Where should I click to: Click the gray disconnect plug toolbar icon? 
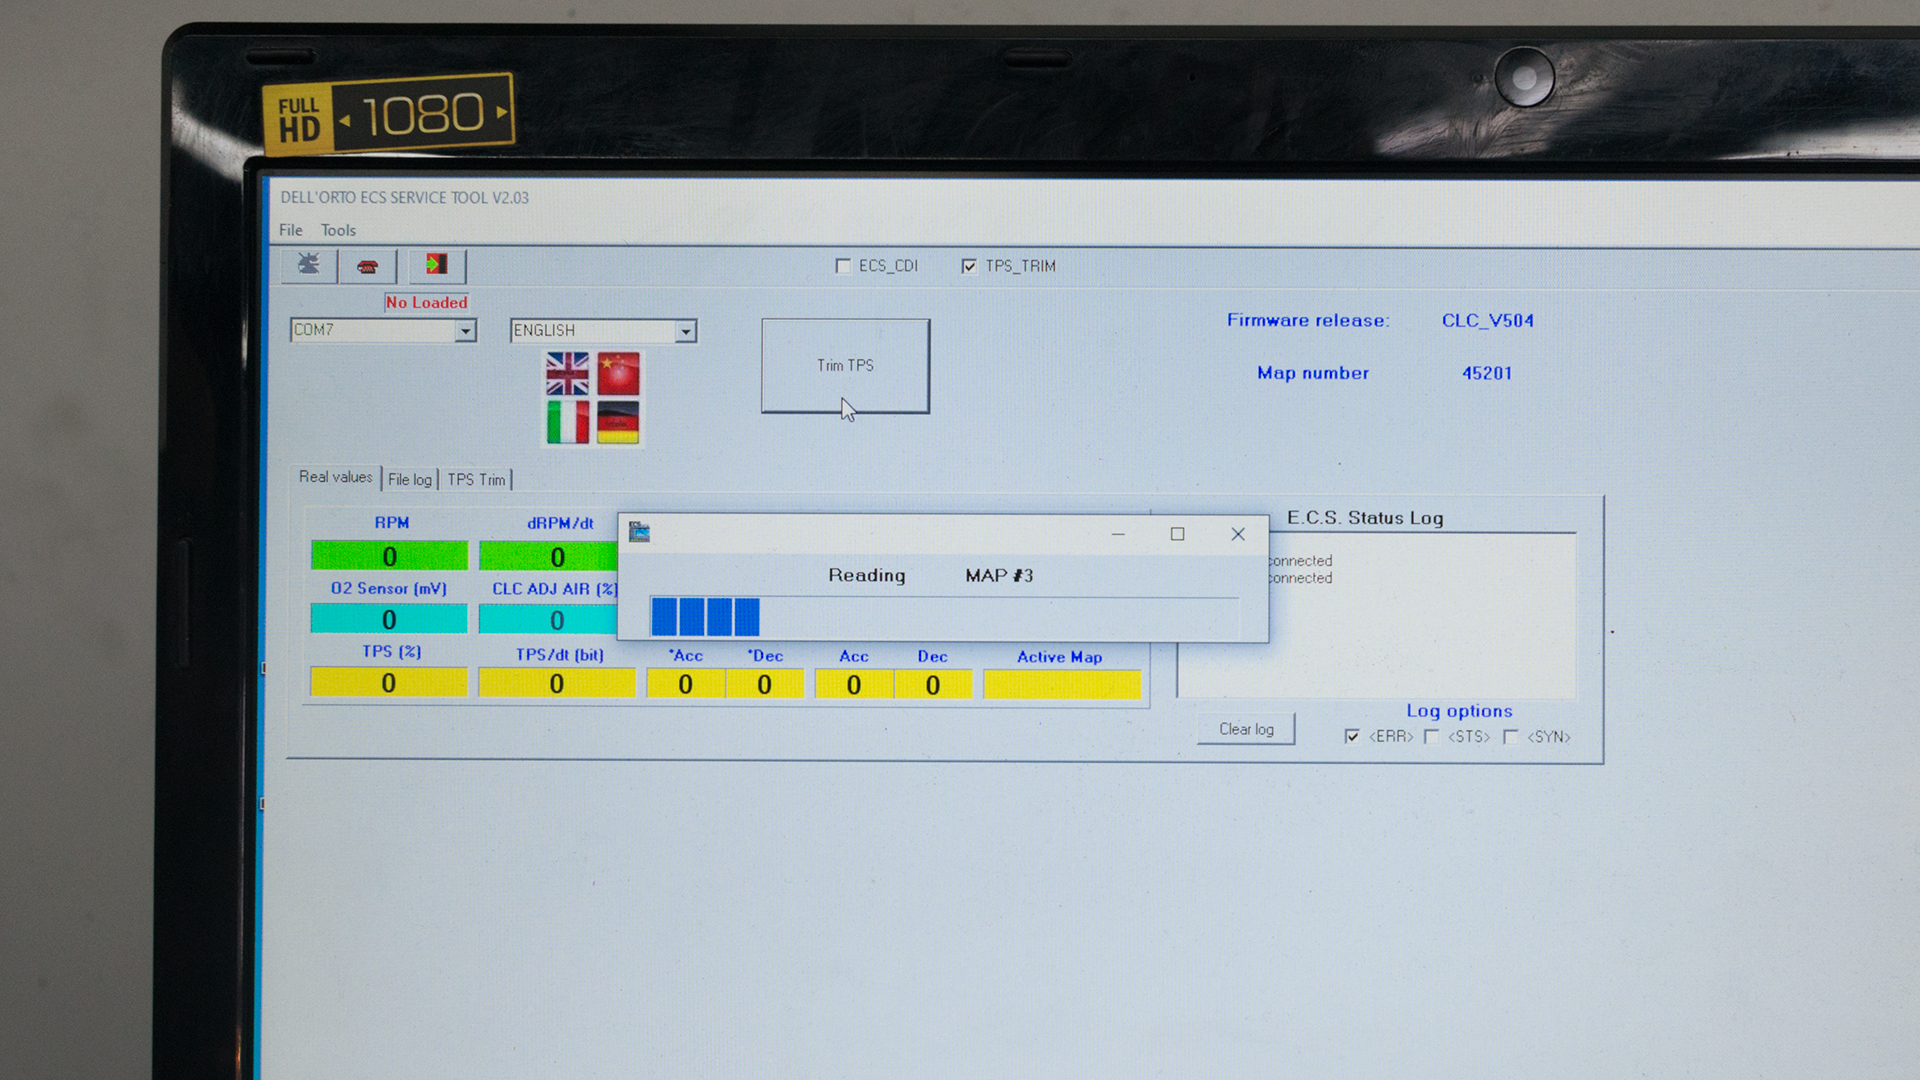[x=308, y=265]
